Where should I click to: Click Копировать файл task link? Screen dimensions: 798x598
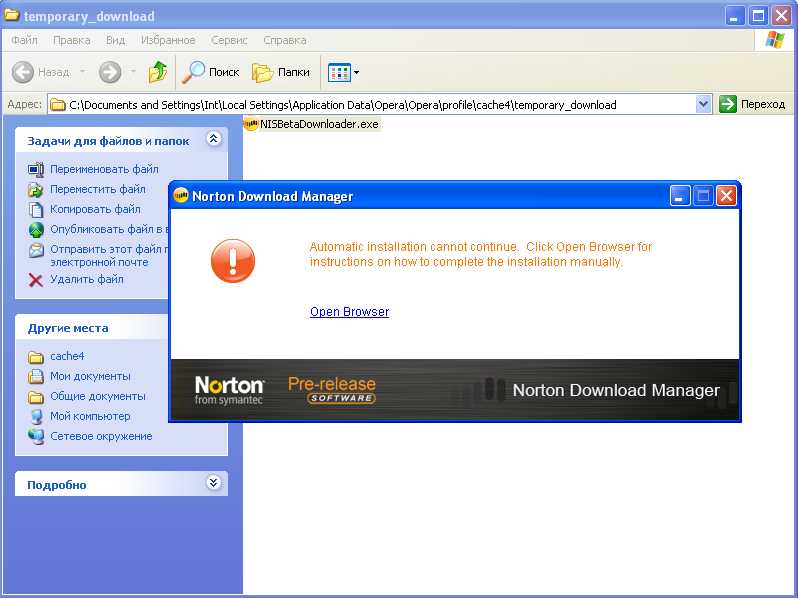[x=95, y=209]
